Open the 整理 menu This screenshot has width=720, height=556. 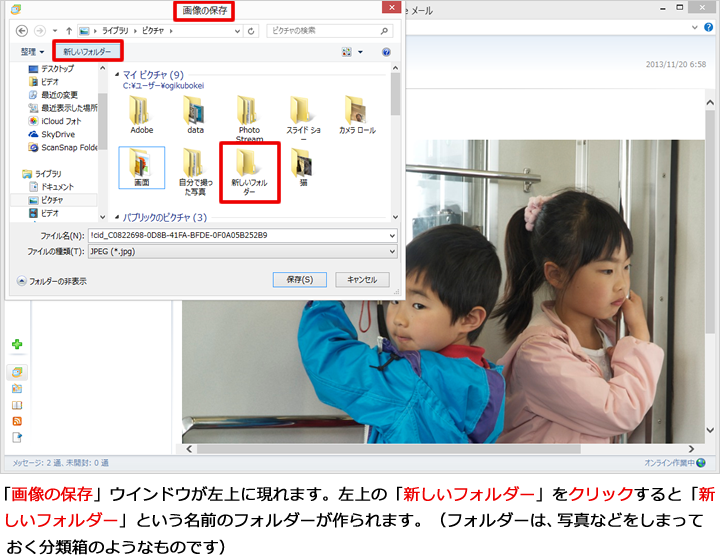pyautogui.click(x=32, y=52)
